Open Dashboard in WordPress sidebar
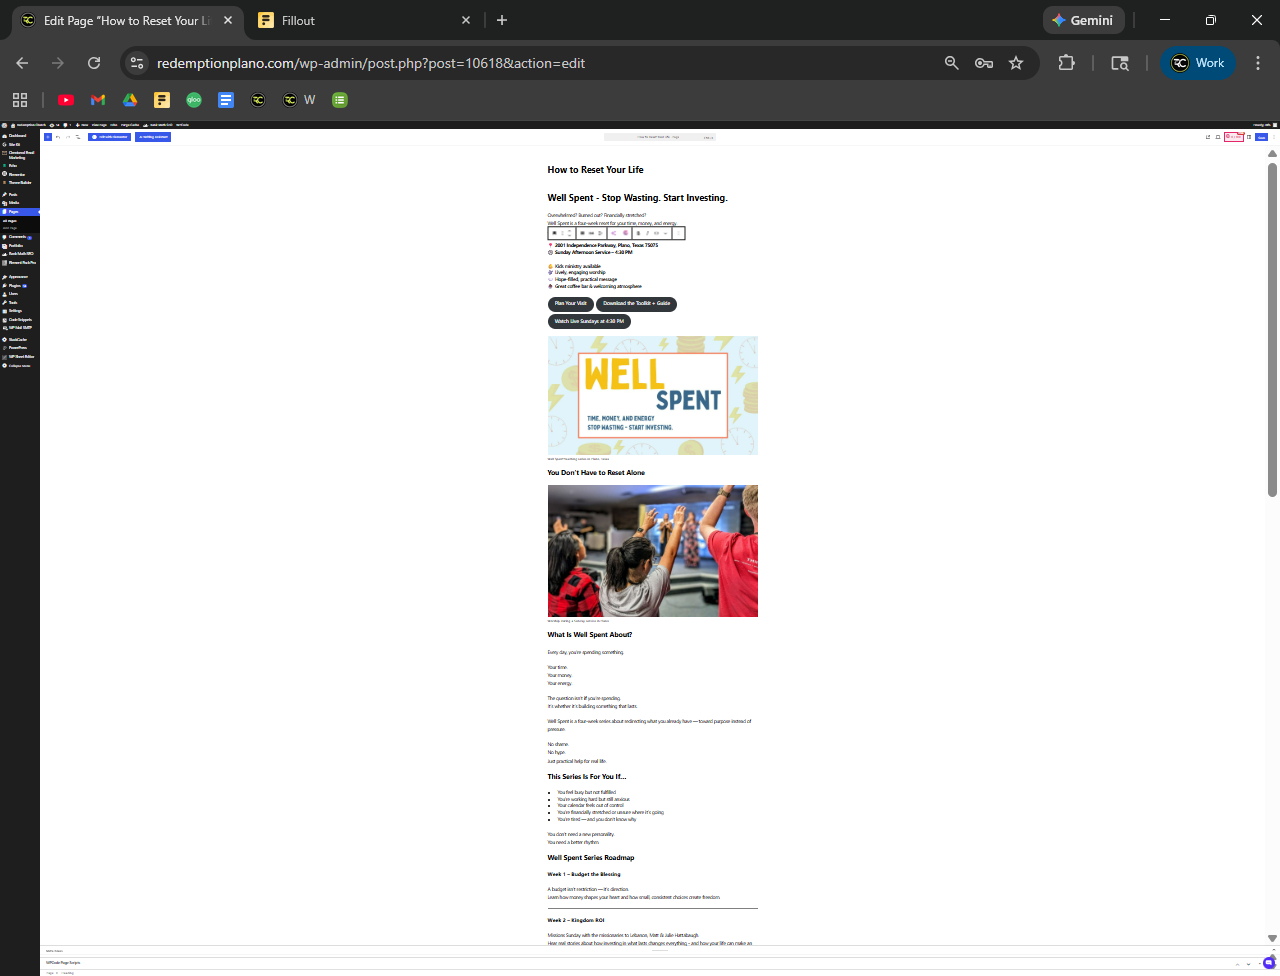The image size is (1280, 976). pyautogui.click(x=17, y=136)
